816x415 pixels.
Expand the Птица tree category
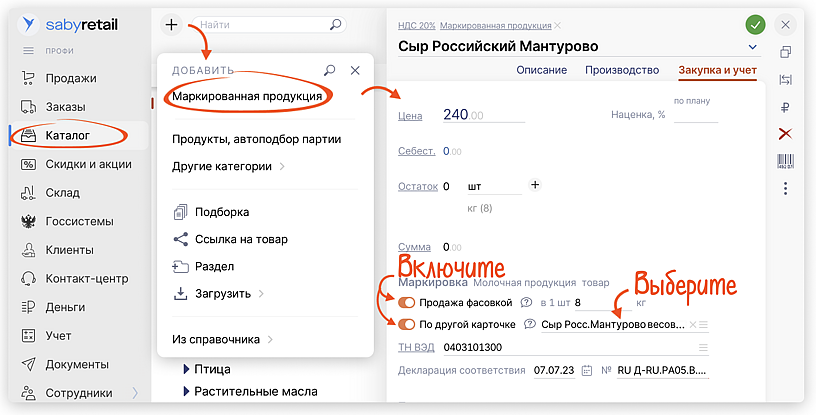(186, 371)
